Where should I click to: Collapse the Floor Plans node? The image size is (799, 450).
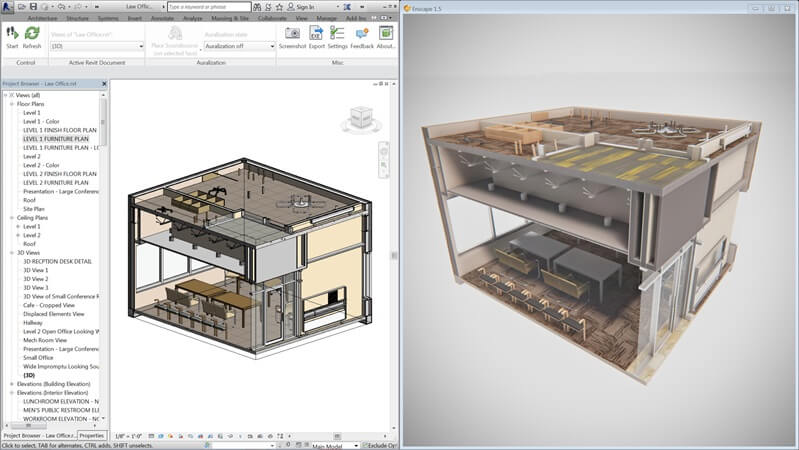(x=12, y=104)
